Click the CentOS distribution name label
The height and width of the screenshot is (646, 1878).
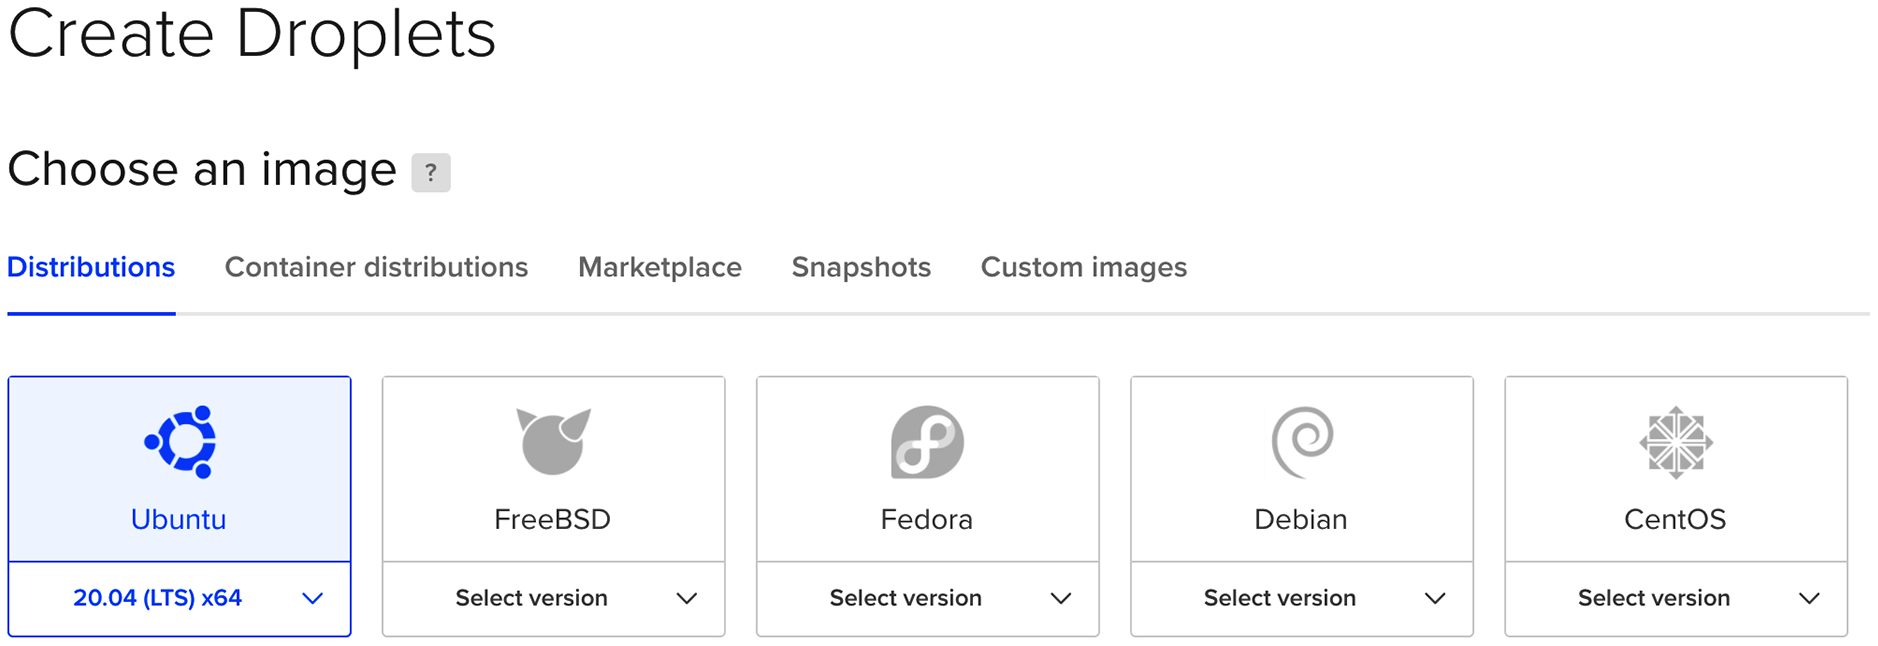pyautogui.click(x=1674, y=519)
